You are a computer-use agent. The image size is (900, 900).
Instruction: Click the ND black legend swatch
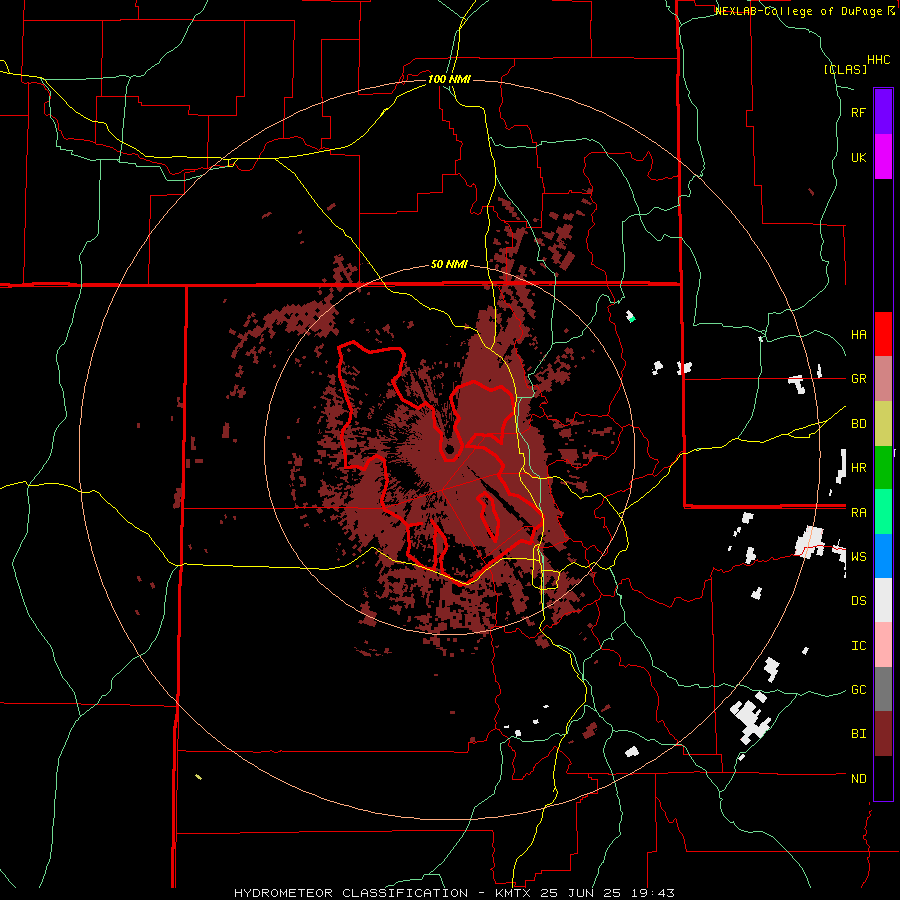coord(883,778)
